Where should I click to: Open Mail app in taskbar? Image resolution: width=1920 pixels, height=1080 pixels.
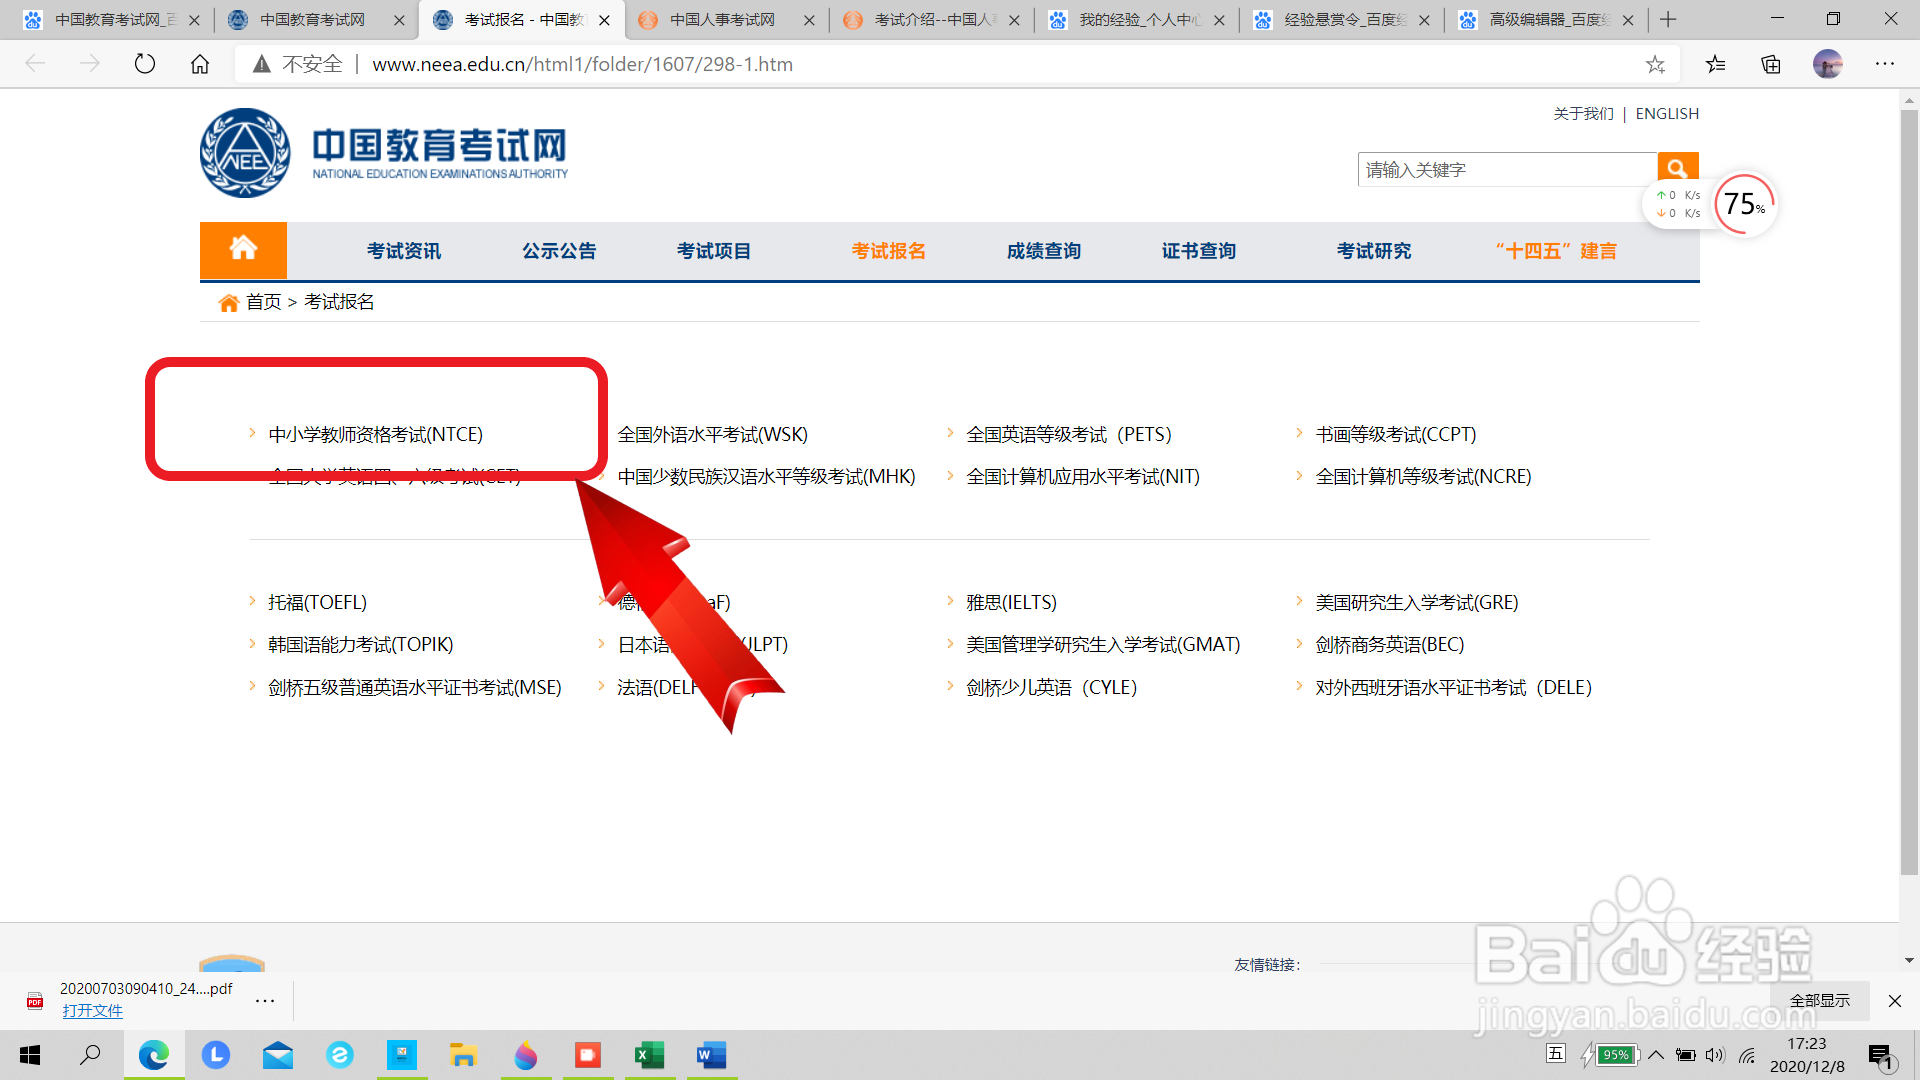click(x=278, y=1055)
